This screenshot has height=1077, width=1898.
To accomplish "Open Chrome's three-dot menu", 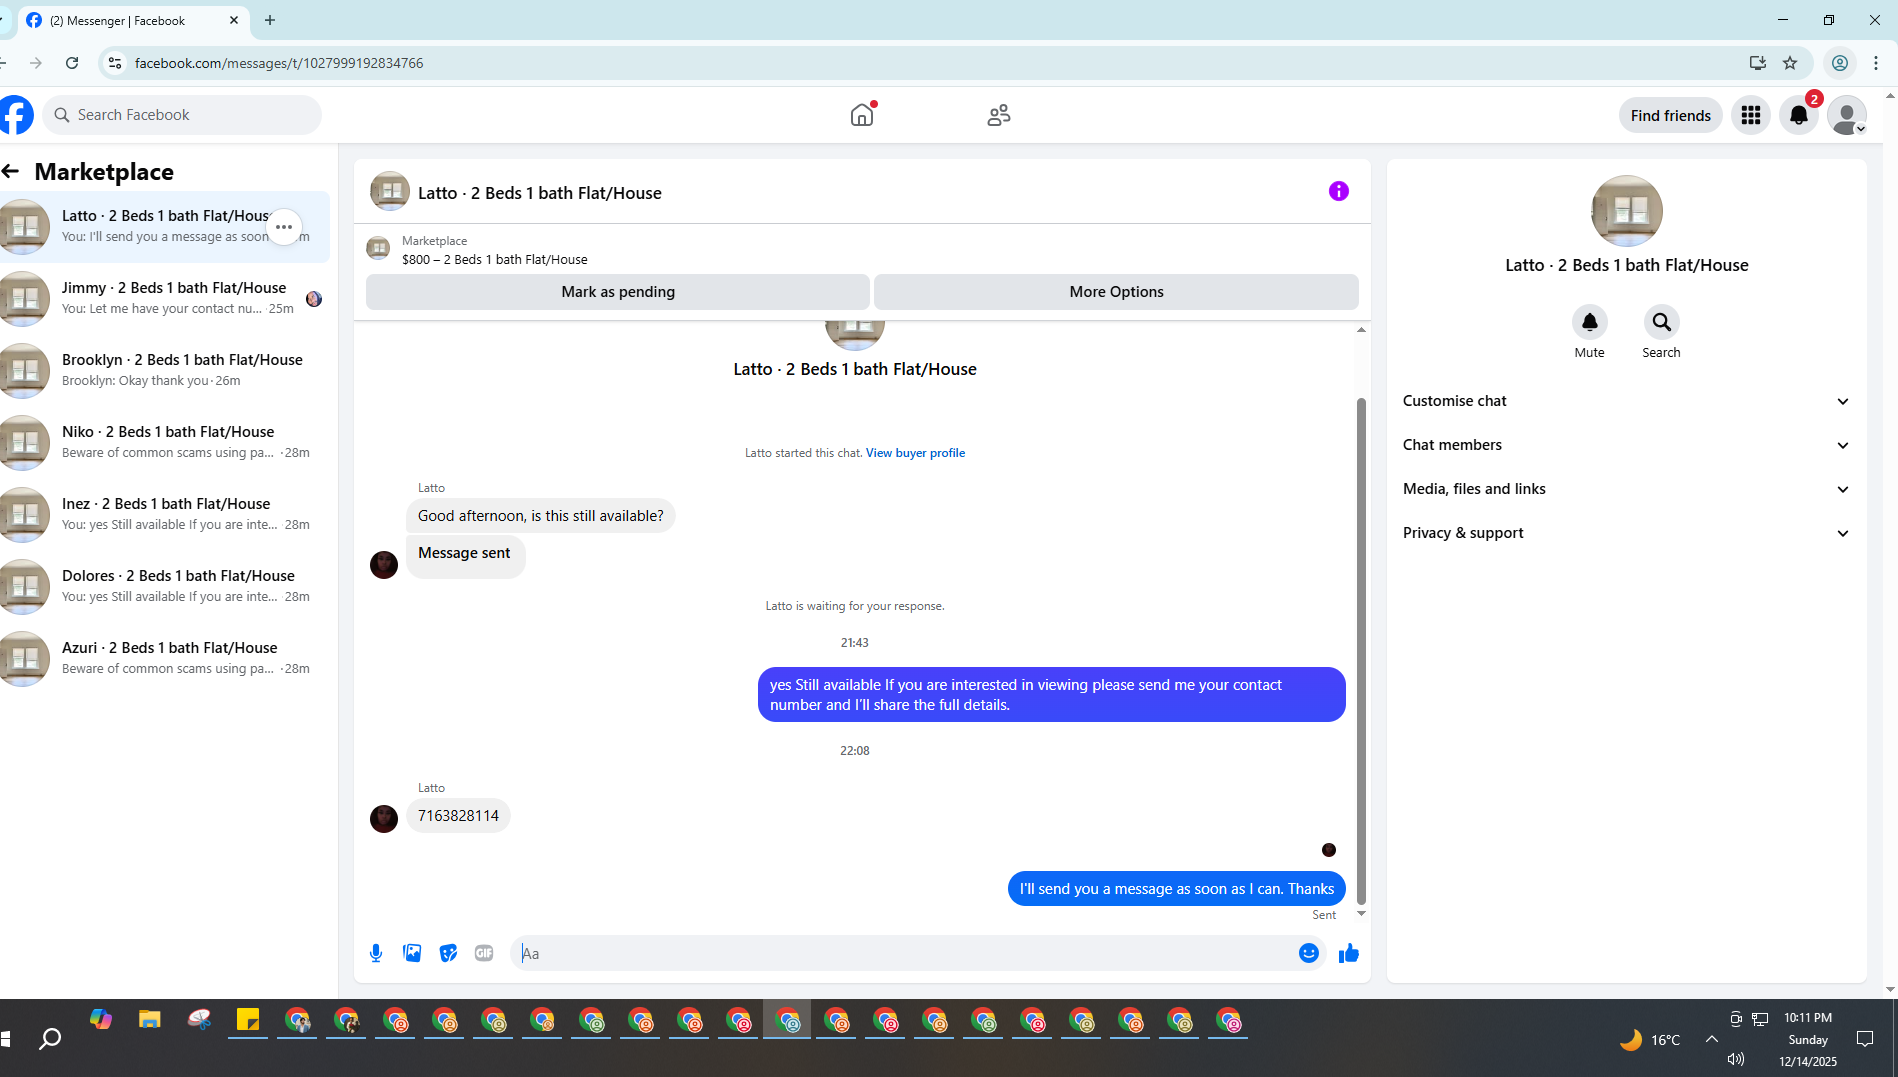I will (x=1876, y=63).
